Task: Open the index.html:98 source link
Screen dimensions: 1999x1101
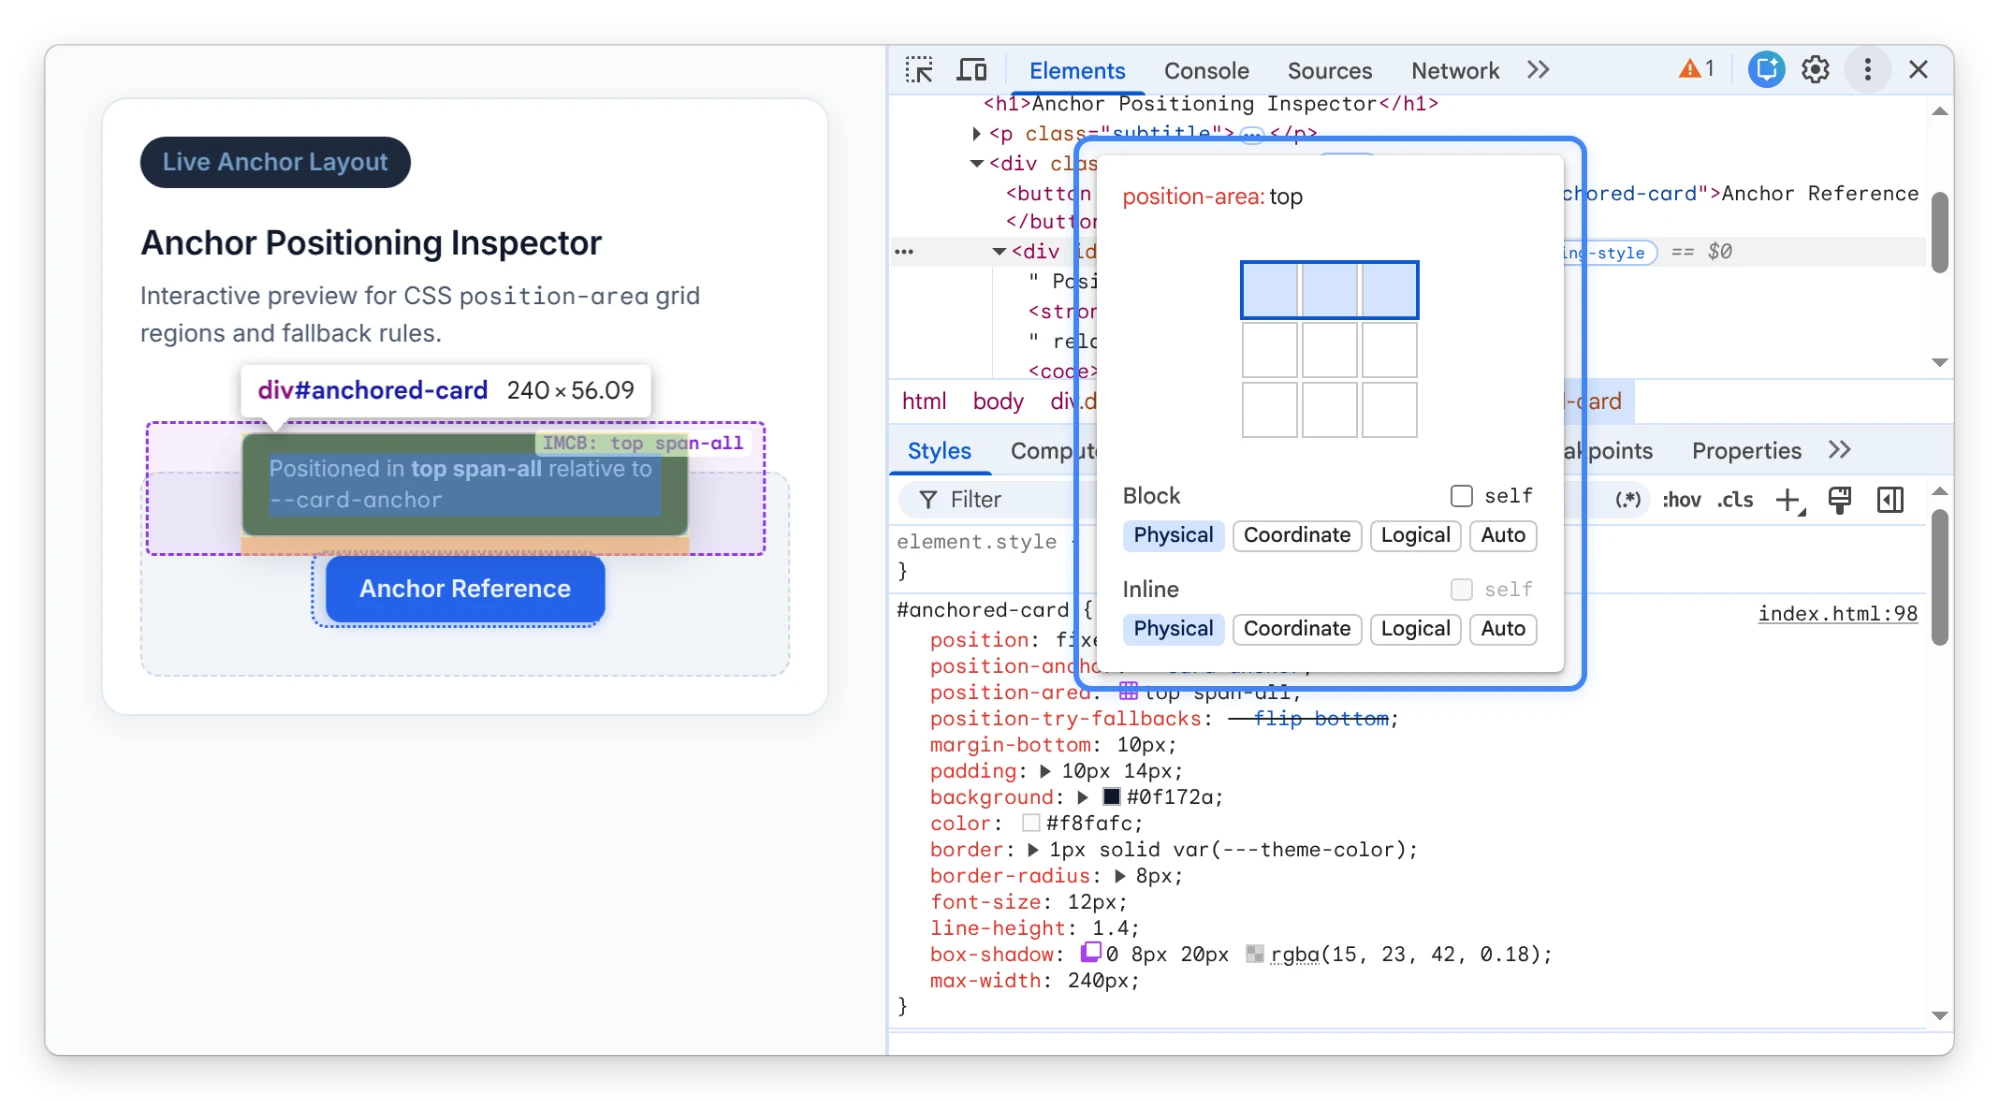Action: (1837, 613)
